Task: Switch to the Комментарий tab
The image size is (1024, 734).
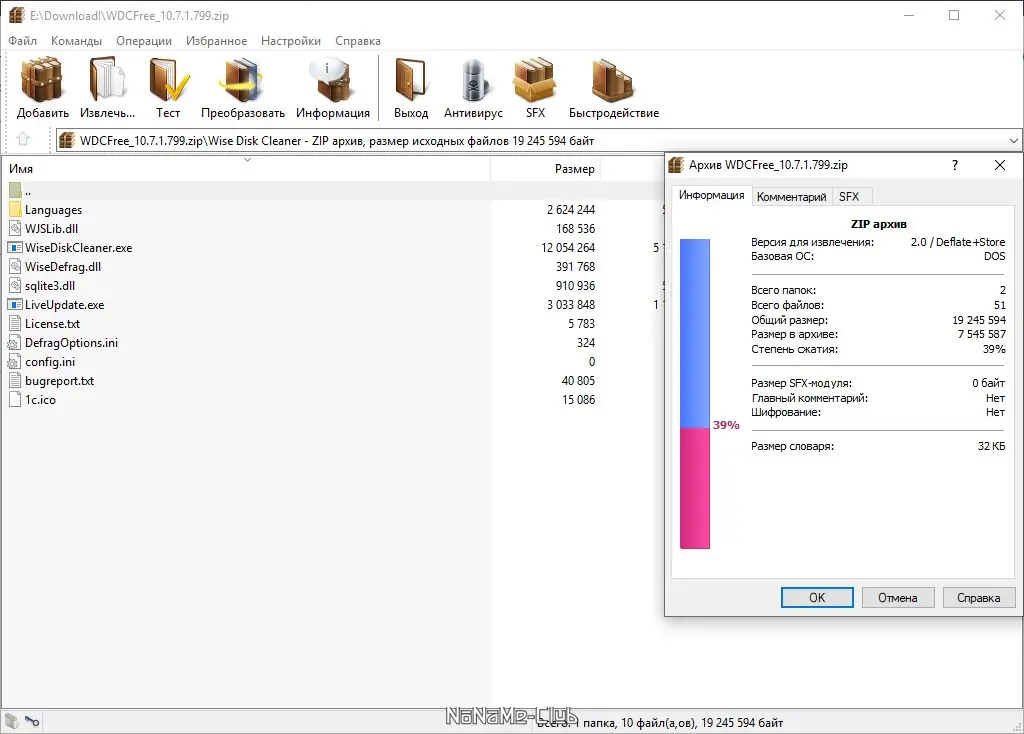Action: click(x=792, y=197)
